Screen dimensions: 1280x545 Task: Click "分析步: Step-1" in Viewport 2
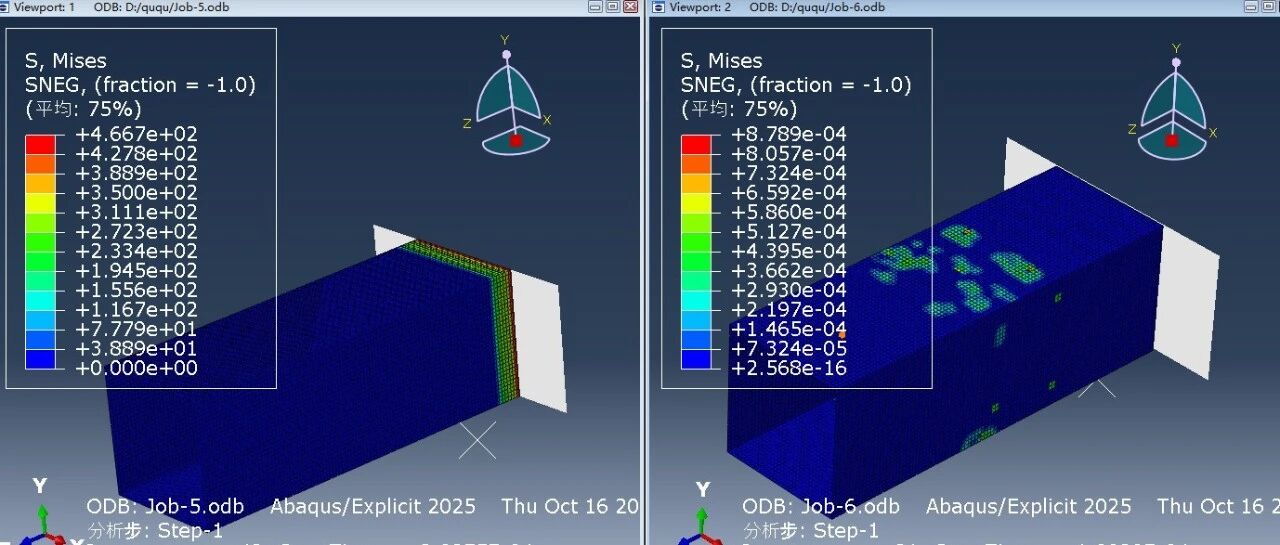pos(811,530)
